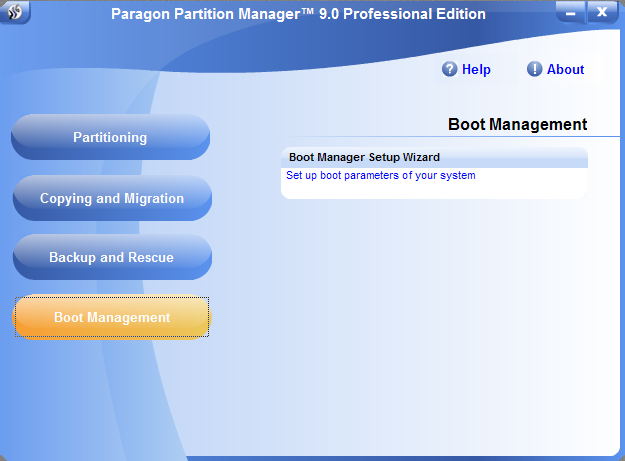This screenshot has height=461, width=625.
Task: Click the exclamation mark About icon
Action: click(x=535, y=69)
